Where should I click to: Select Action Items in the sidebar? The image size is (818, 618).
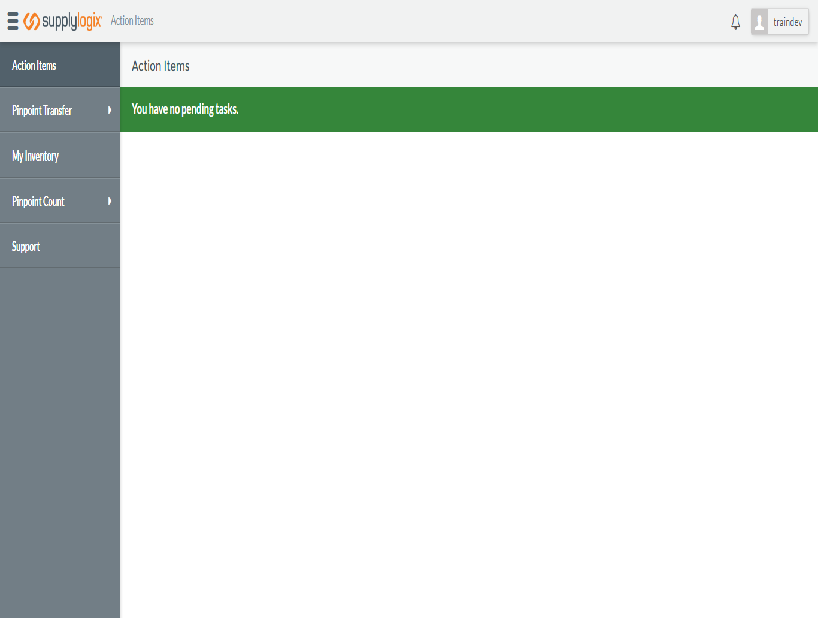pos(34,66)
